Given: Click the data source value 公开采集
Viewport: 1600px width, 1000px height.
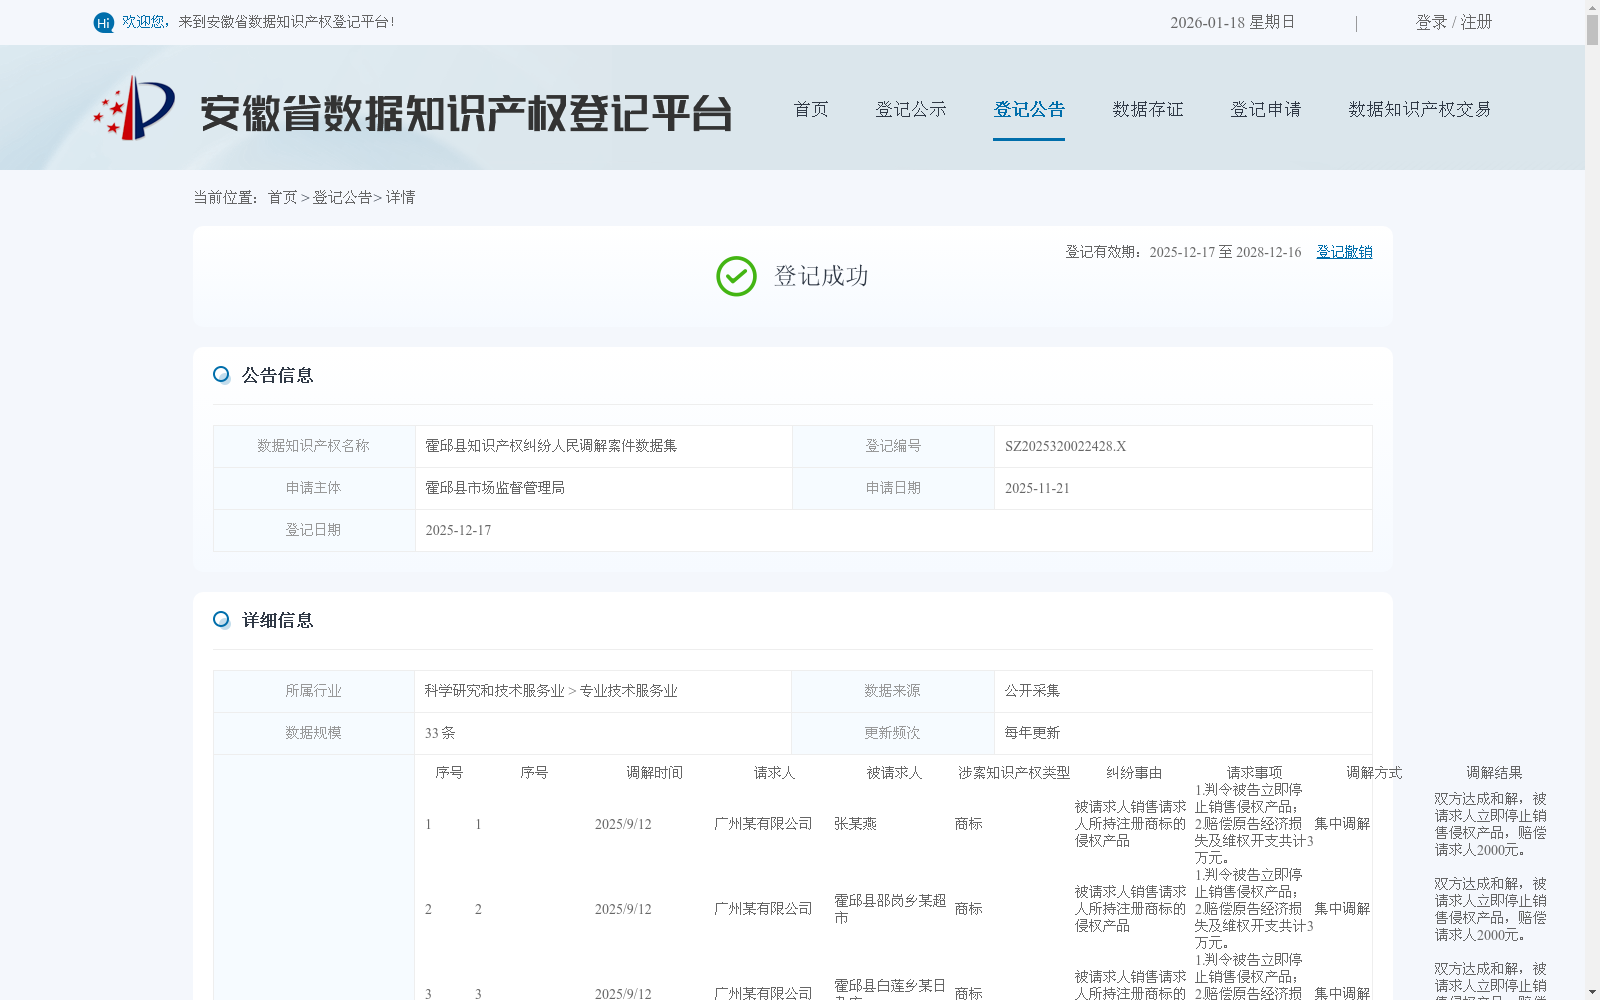Looking at the screenshot, I should 1032,691.
